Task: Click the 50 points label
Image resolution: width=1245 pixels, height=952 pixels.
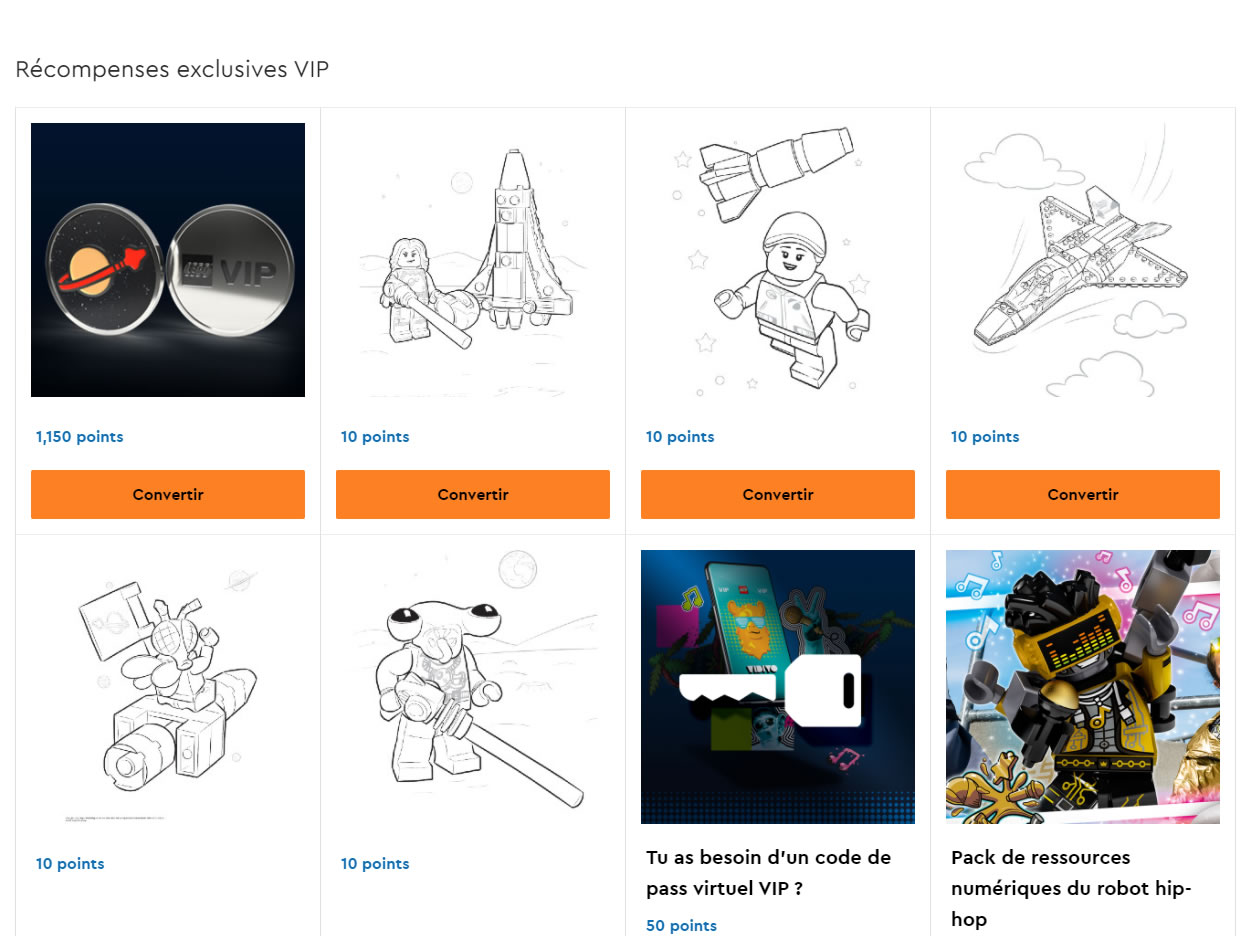Action: click(x=682, y=926)
